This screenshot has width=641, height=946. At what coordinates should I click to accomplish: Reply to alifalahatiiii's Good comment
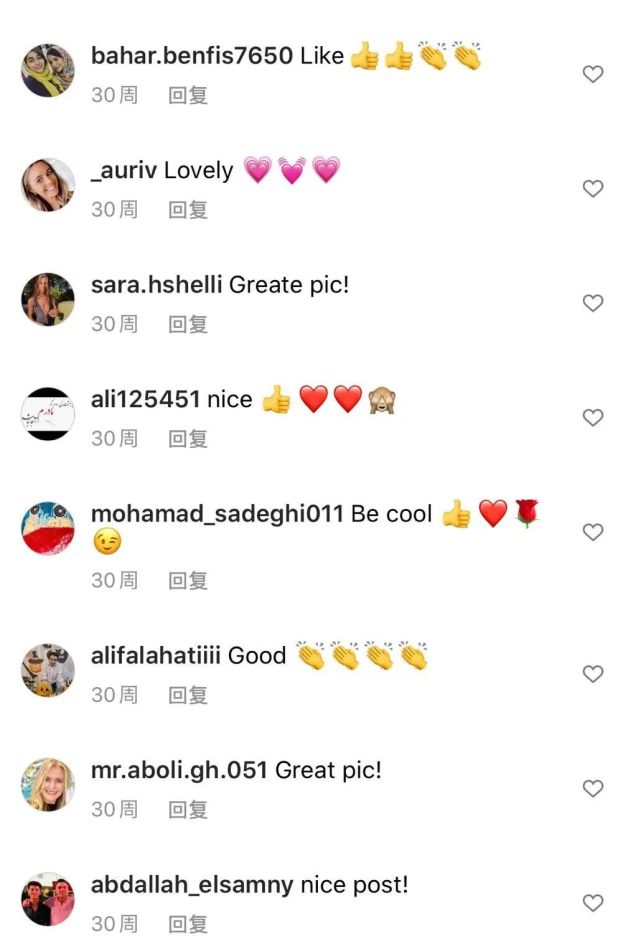(188, 696)
